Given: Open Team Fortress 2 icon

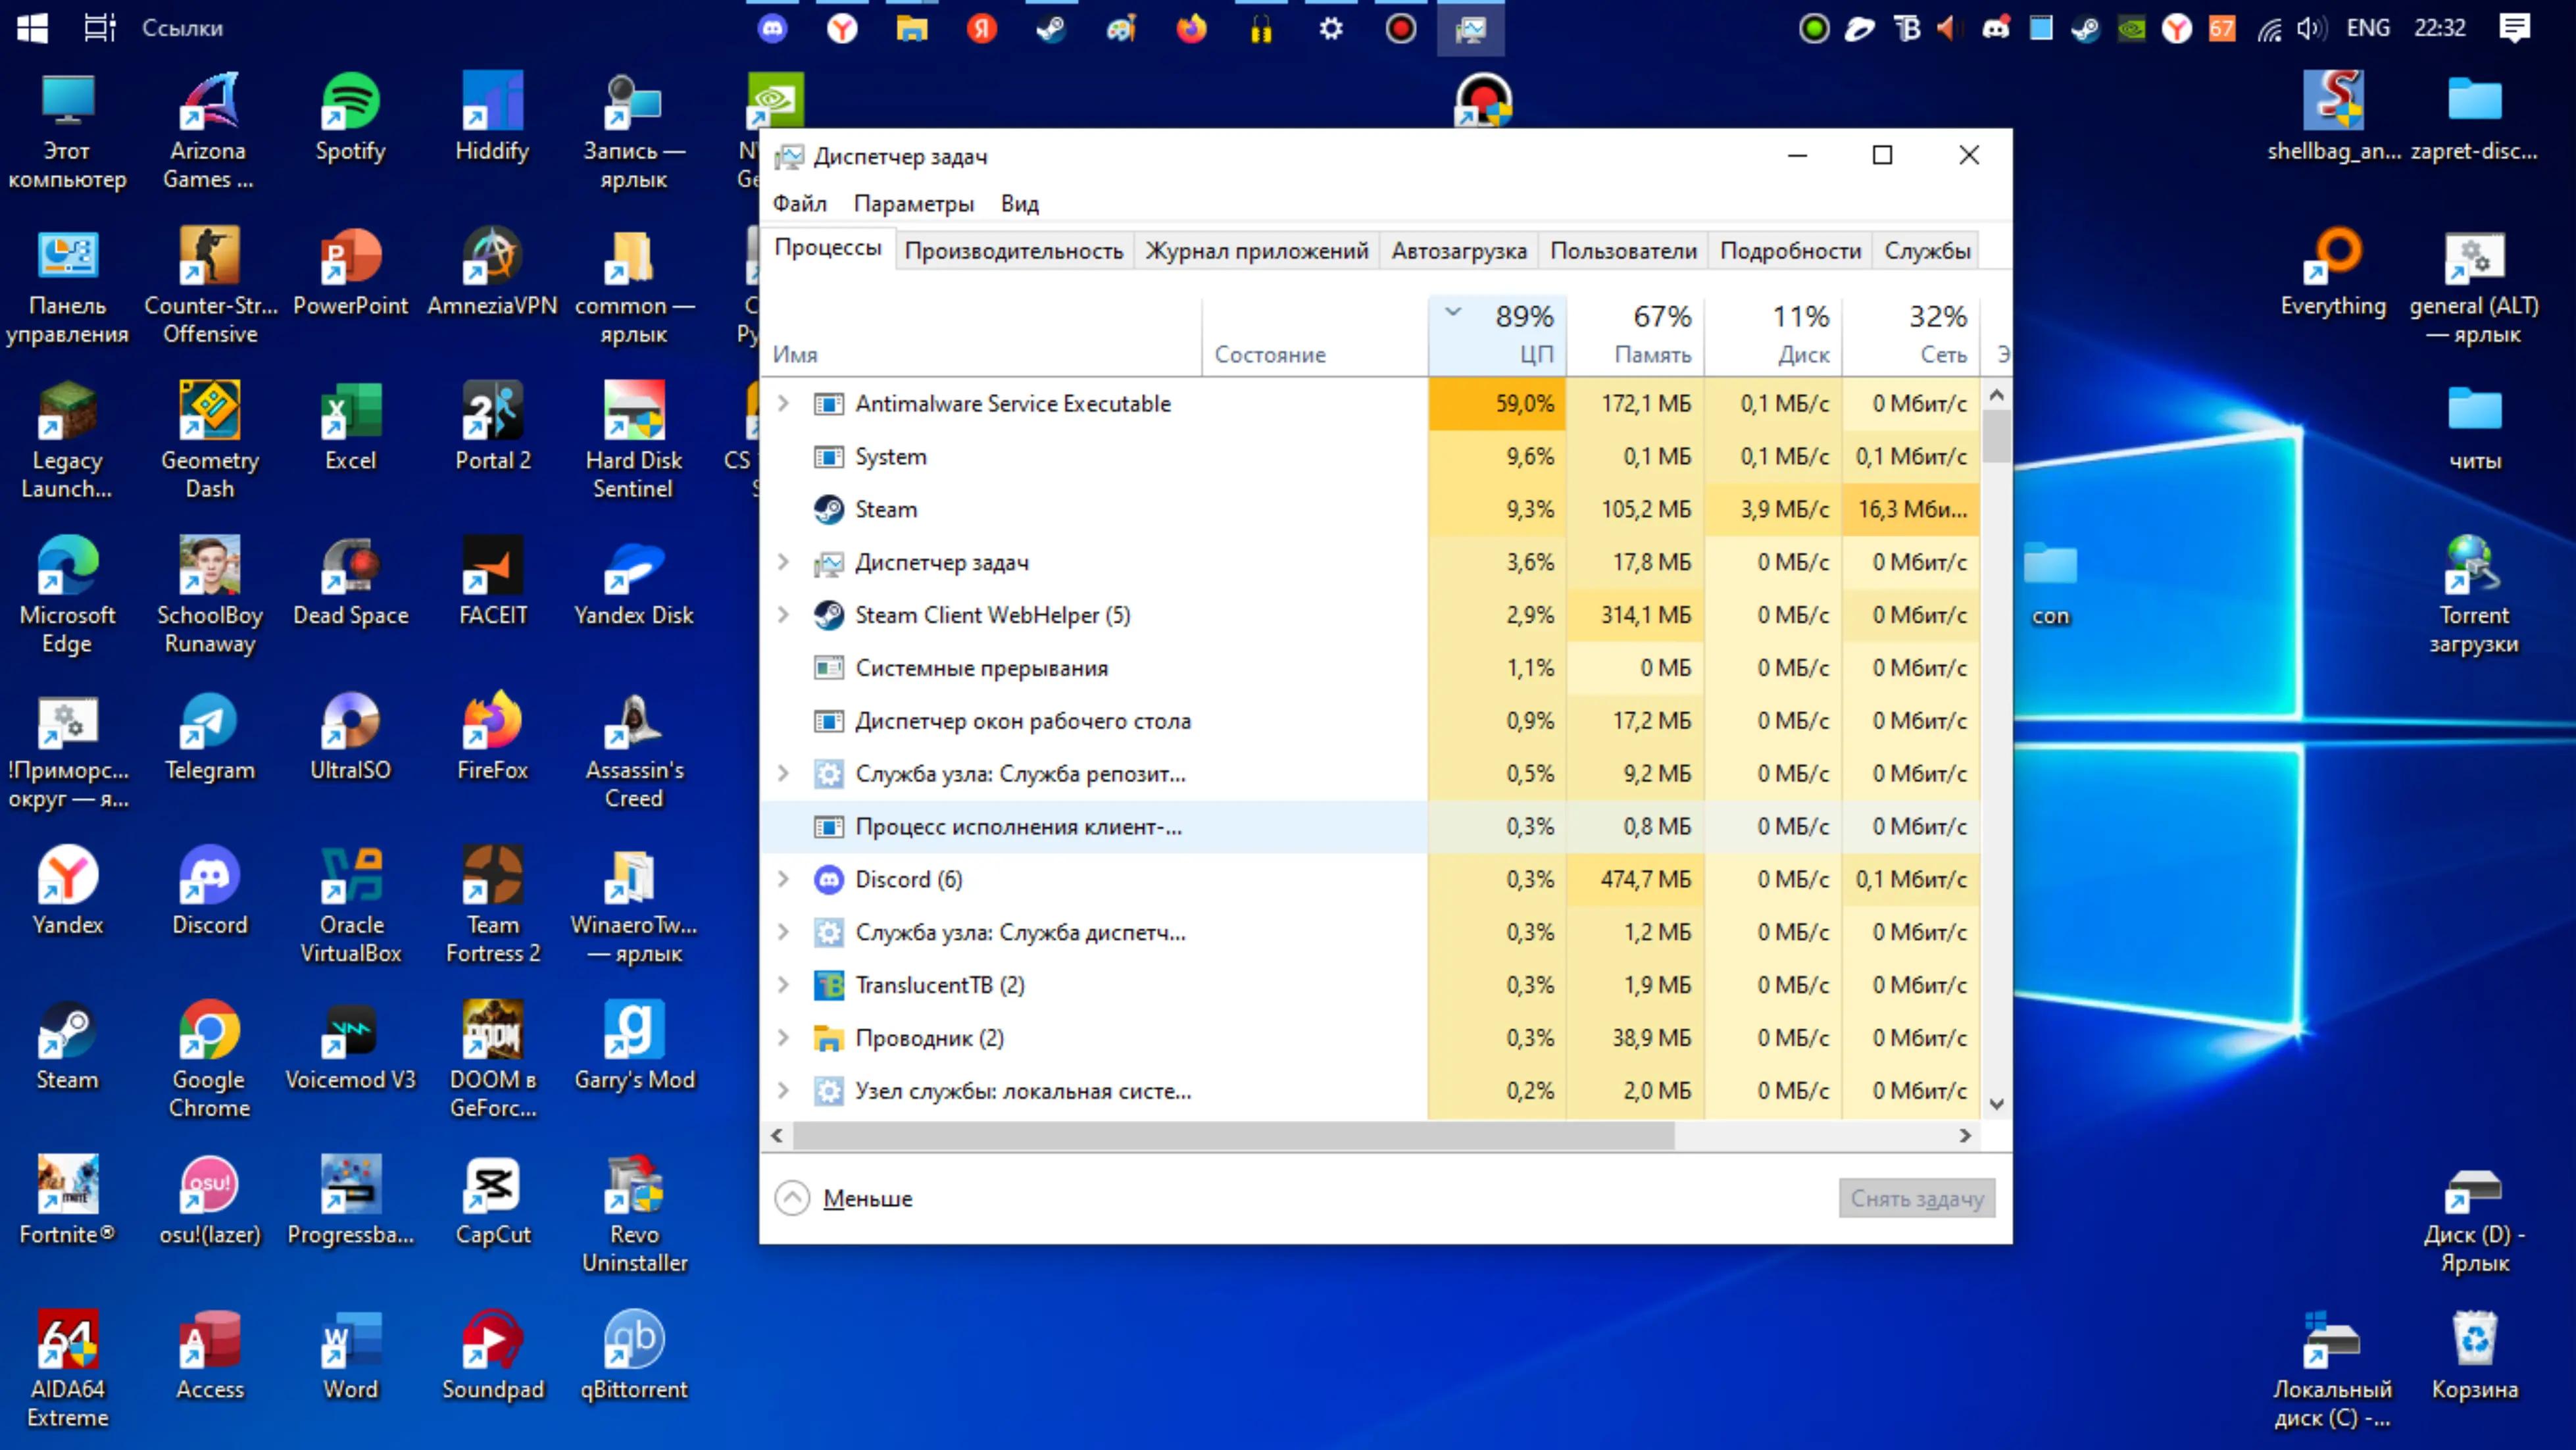Looking at the screenshot, I should [492, 905].
